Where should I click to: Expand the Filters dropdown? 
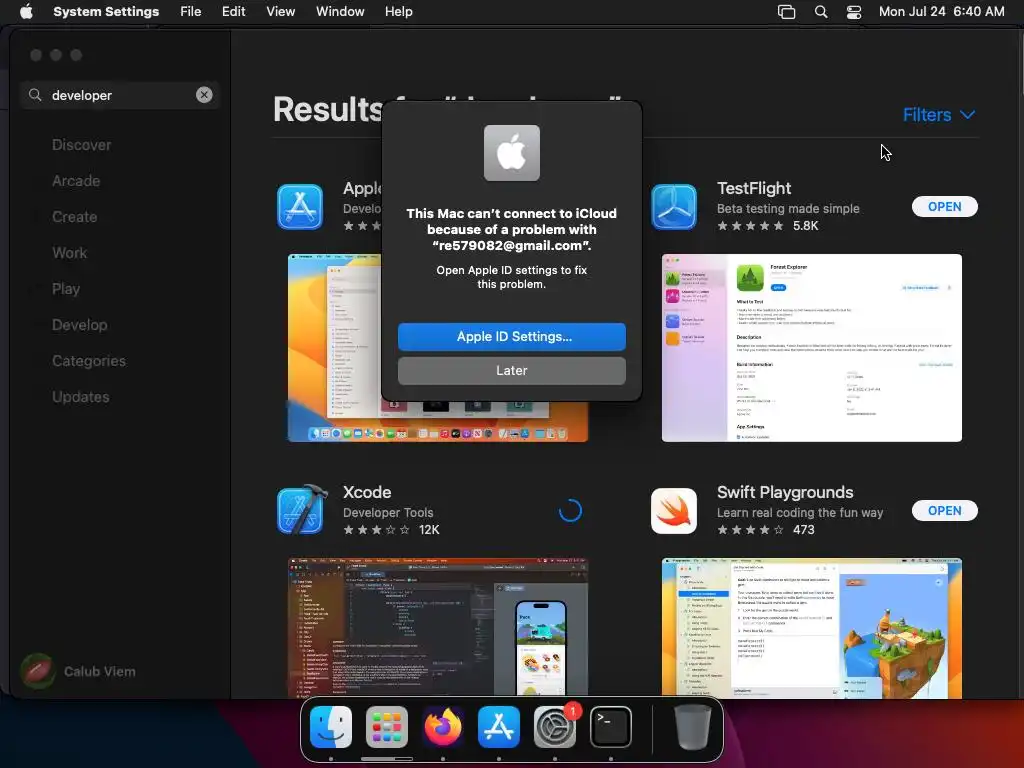click(938, 115)
